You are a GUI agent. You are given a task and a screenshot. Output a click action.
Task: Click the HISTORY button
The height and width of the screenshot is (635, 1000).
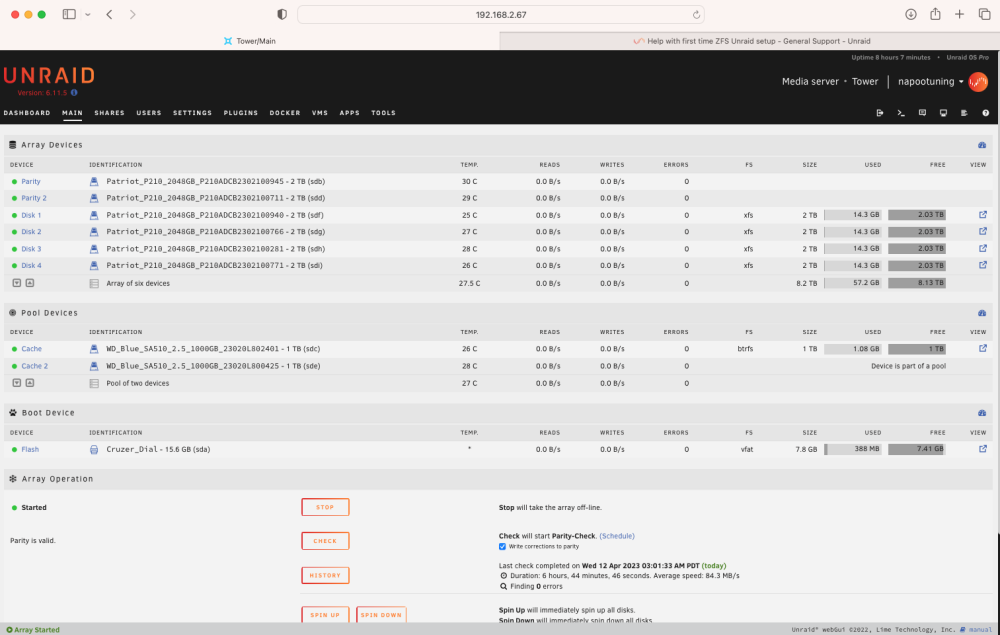pyautogui.click(x=325, y=576)
